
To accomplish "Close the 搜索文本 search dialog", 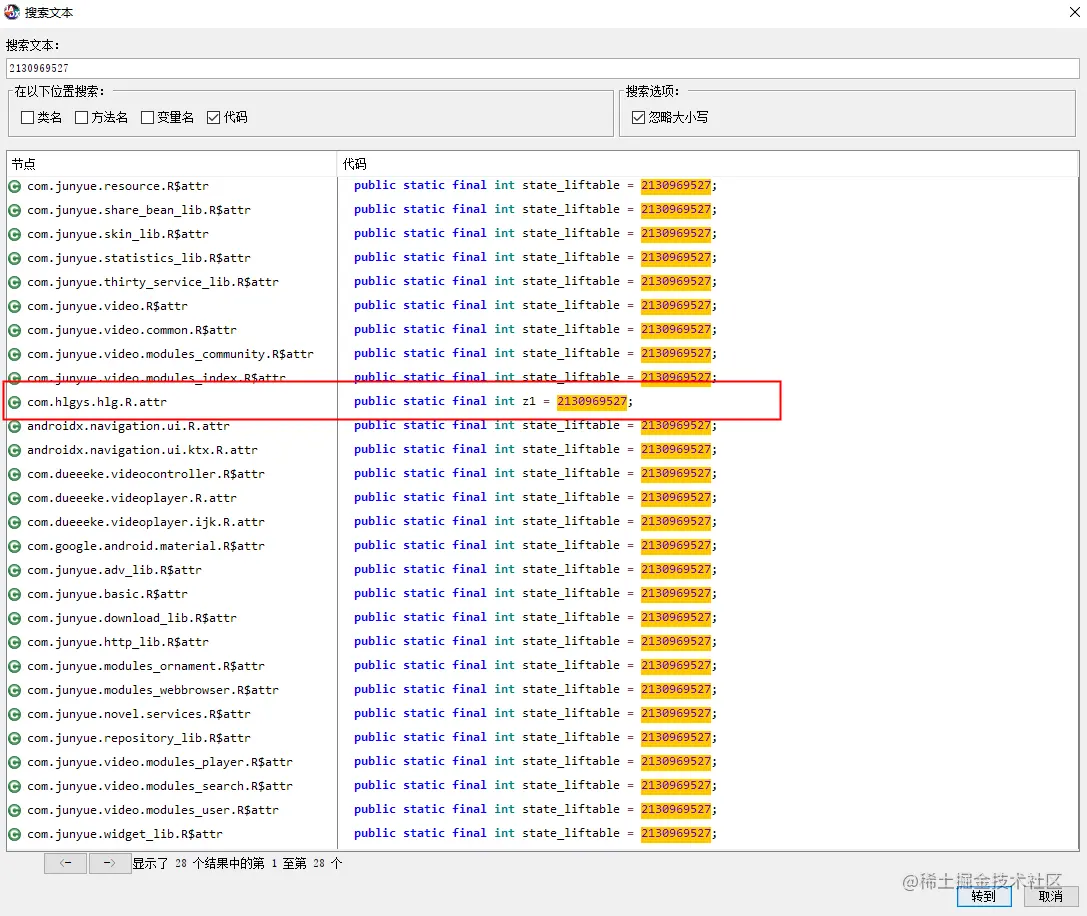I will tap(1074, 12).
